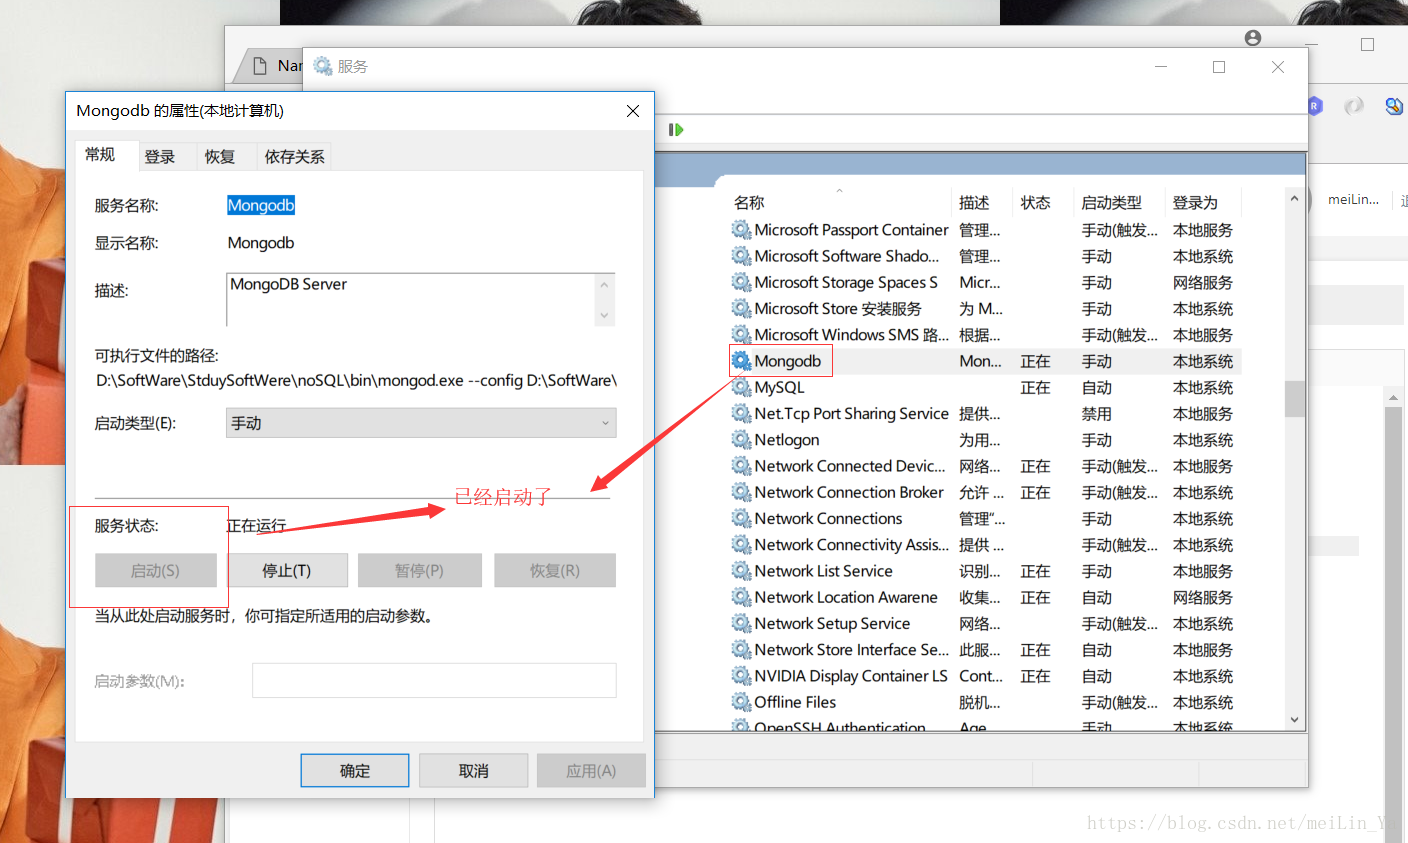
Task: Click the Microsoft Software Shadow gear icon
Action: [741, 256]
